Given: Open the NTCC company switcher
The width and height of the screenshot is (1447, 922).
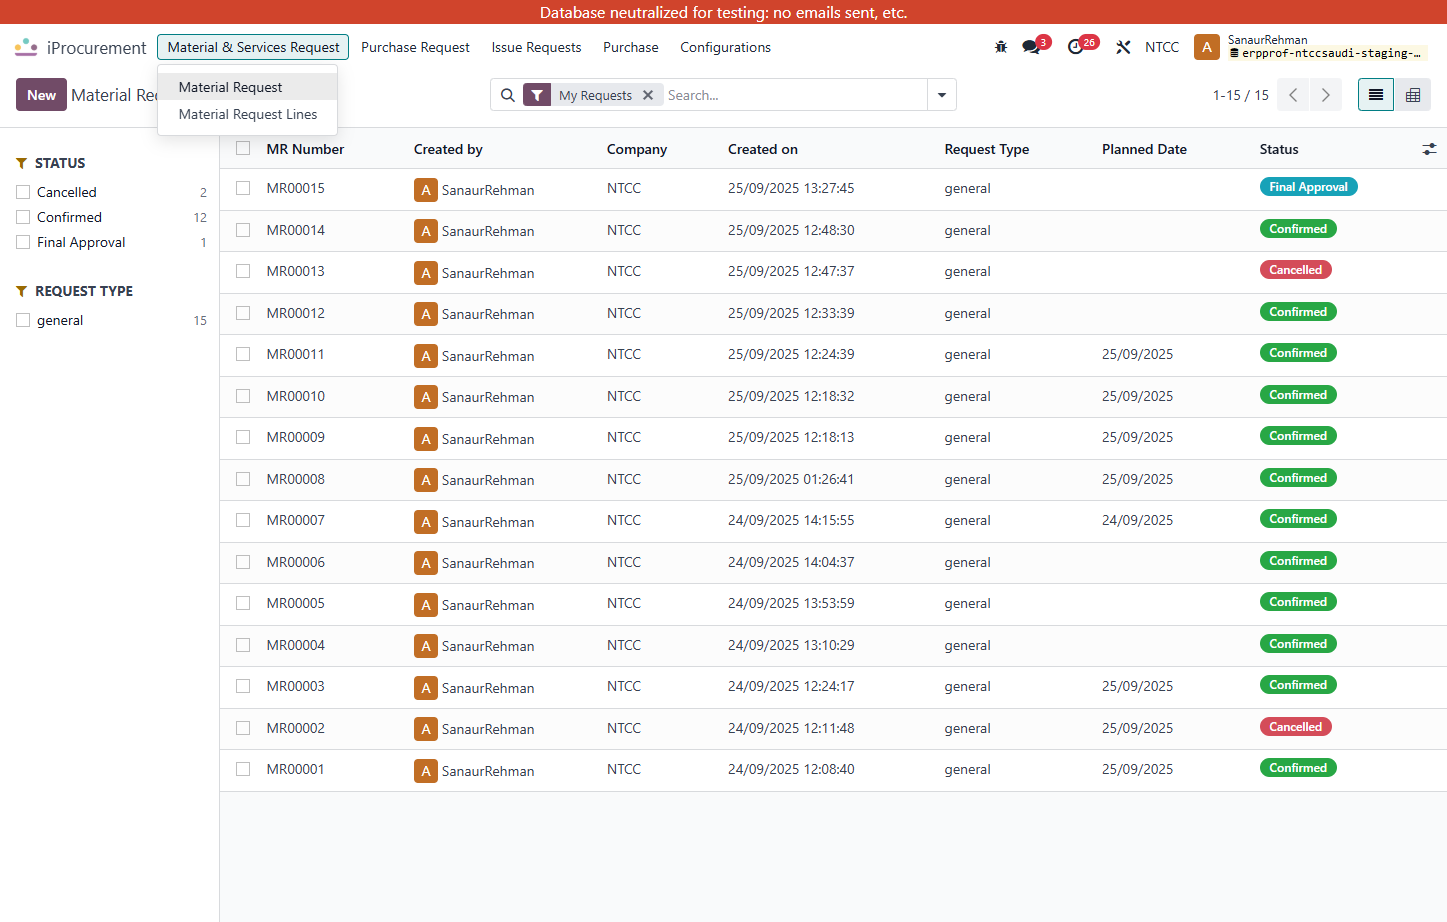Looking at the screenshot, I should tap(1162, 47).
